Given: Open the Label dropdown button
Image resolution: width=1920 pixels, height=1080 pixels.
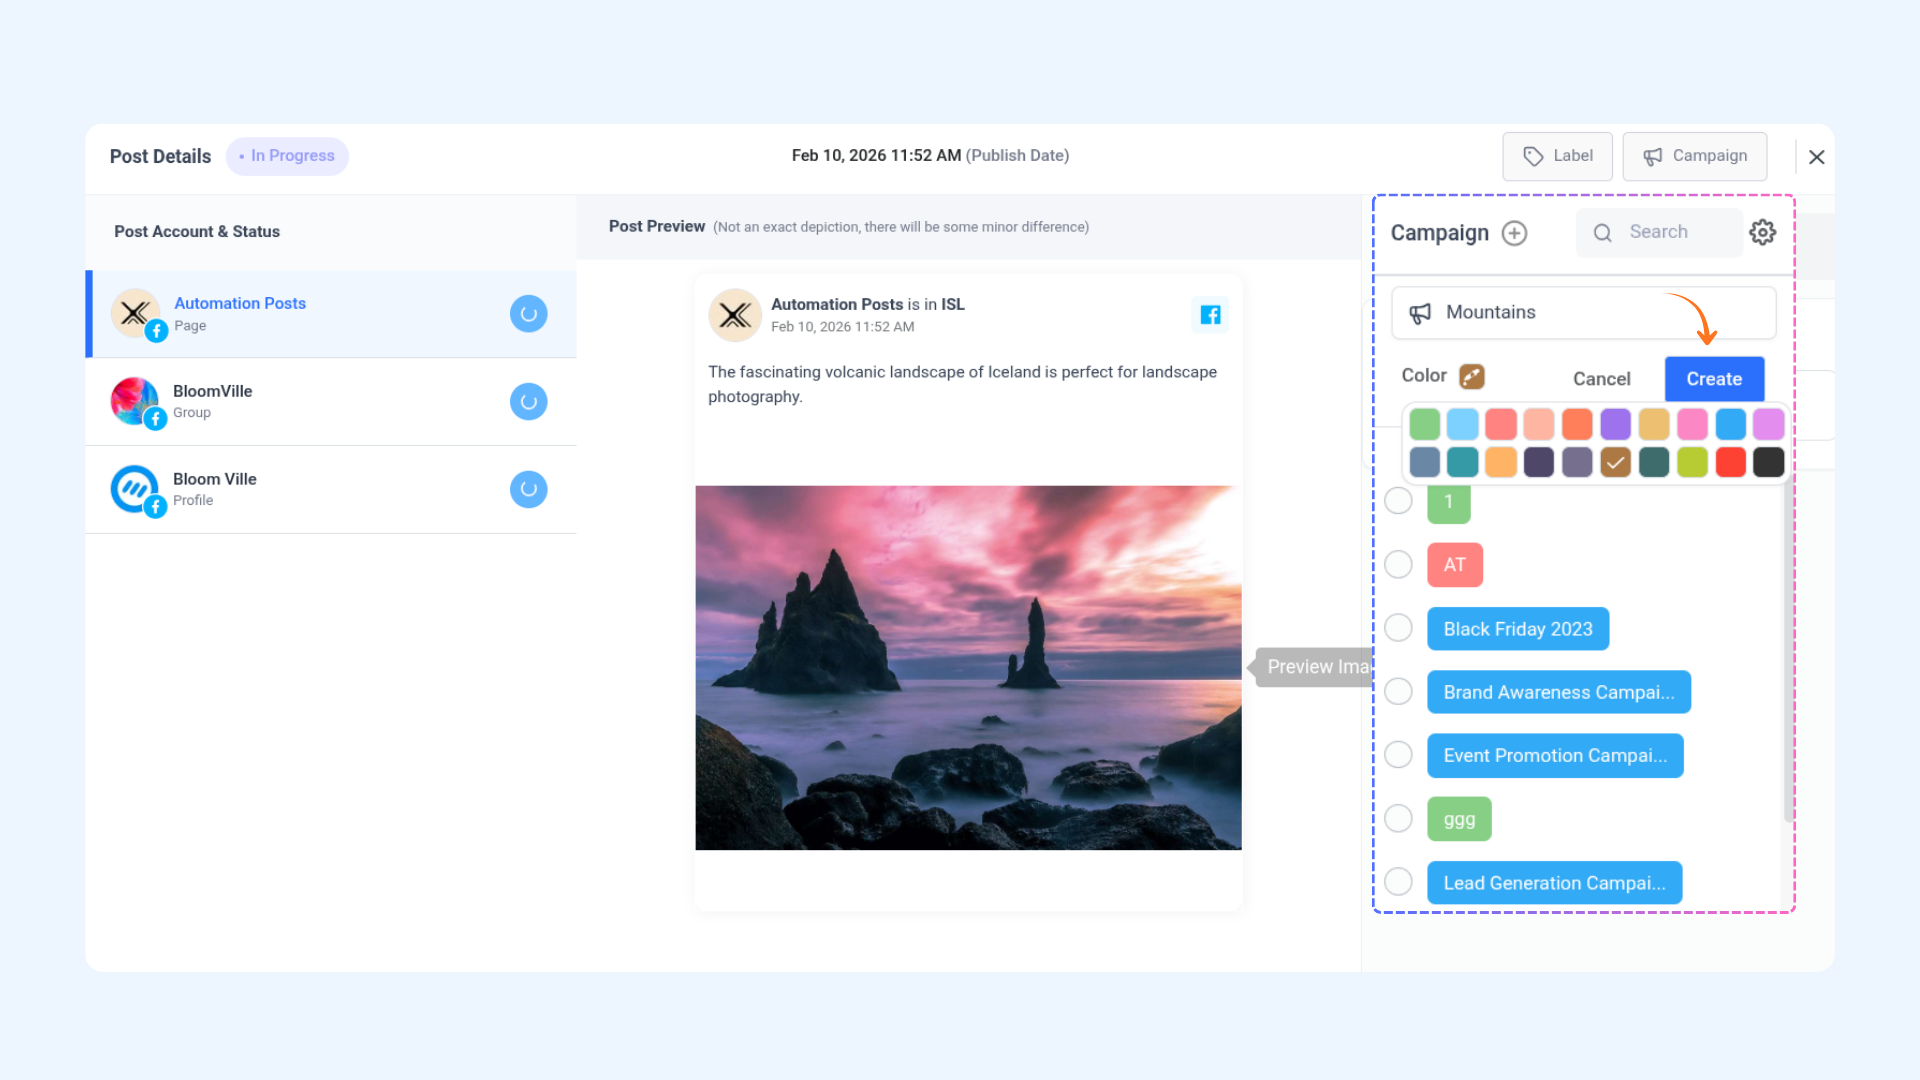Looking at the screenshot, I should click(1557, 156).
